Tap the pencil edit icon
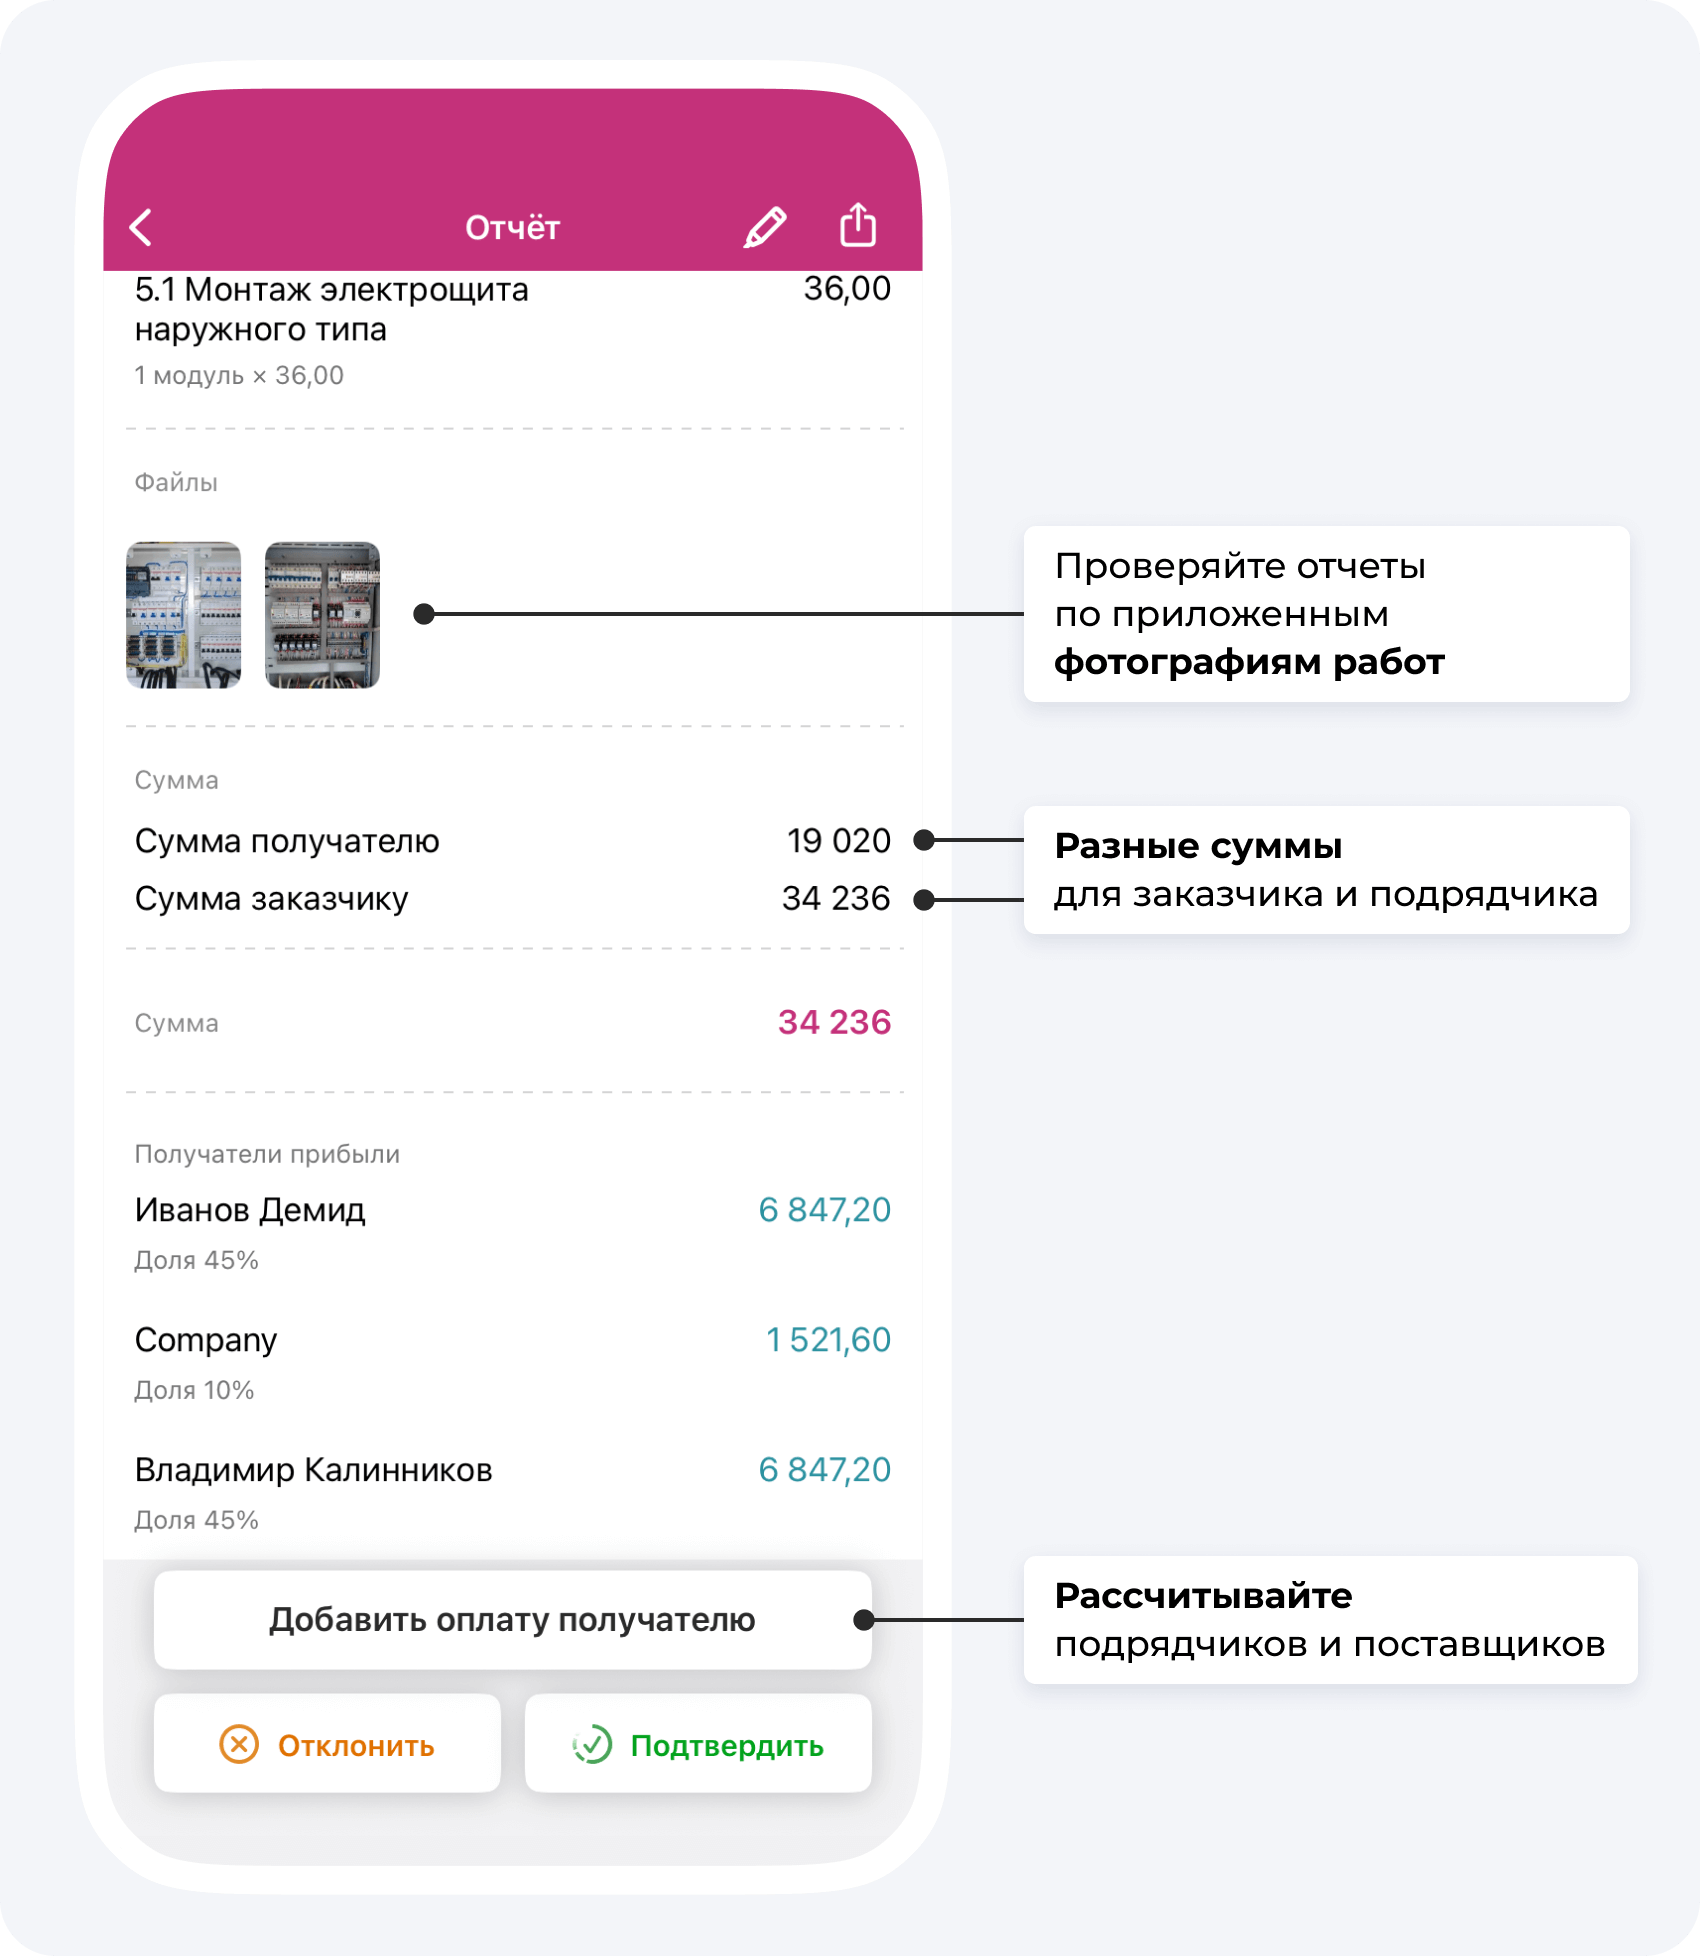The image size is (1700, 1956). point(765,227)
